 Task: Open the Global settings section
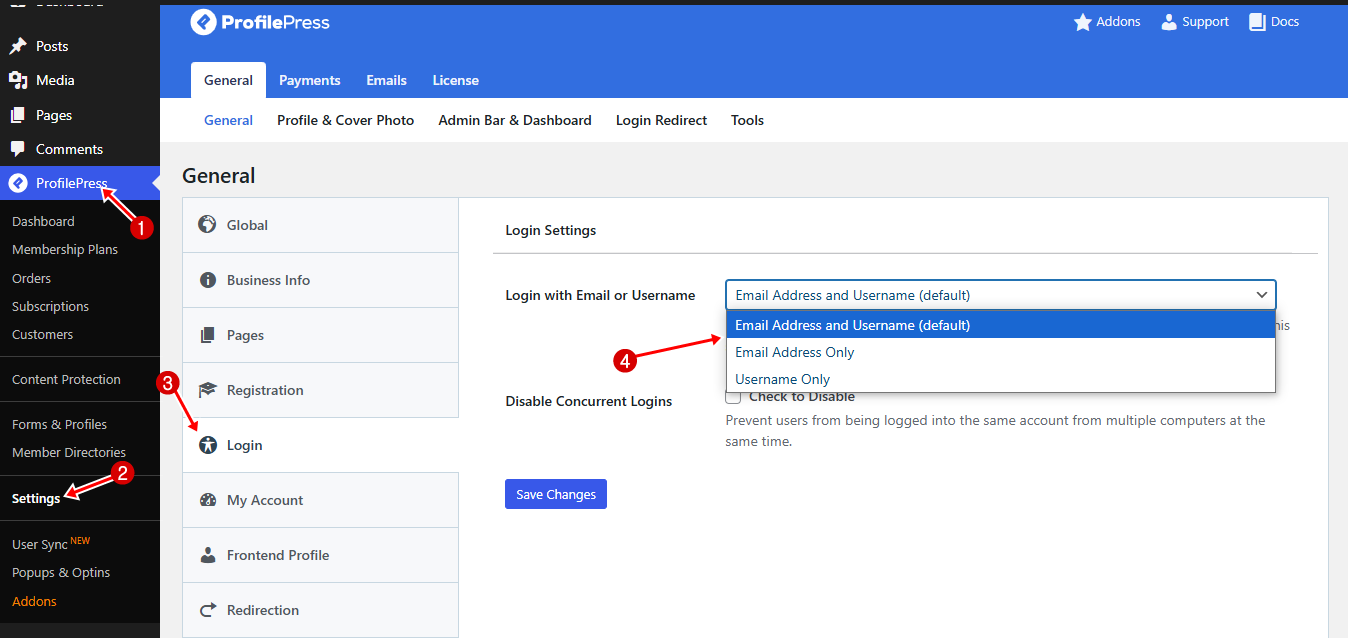click(320, 225)
